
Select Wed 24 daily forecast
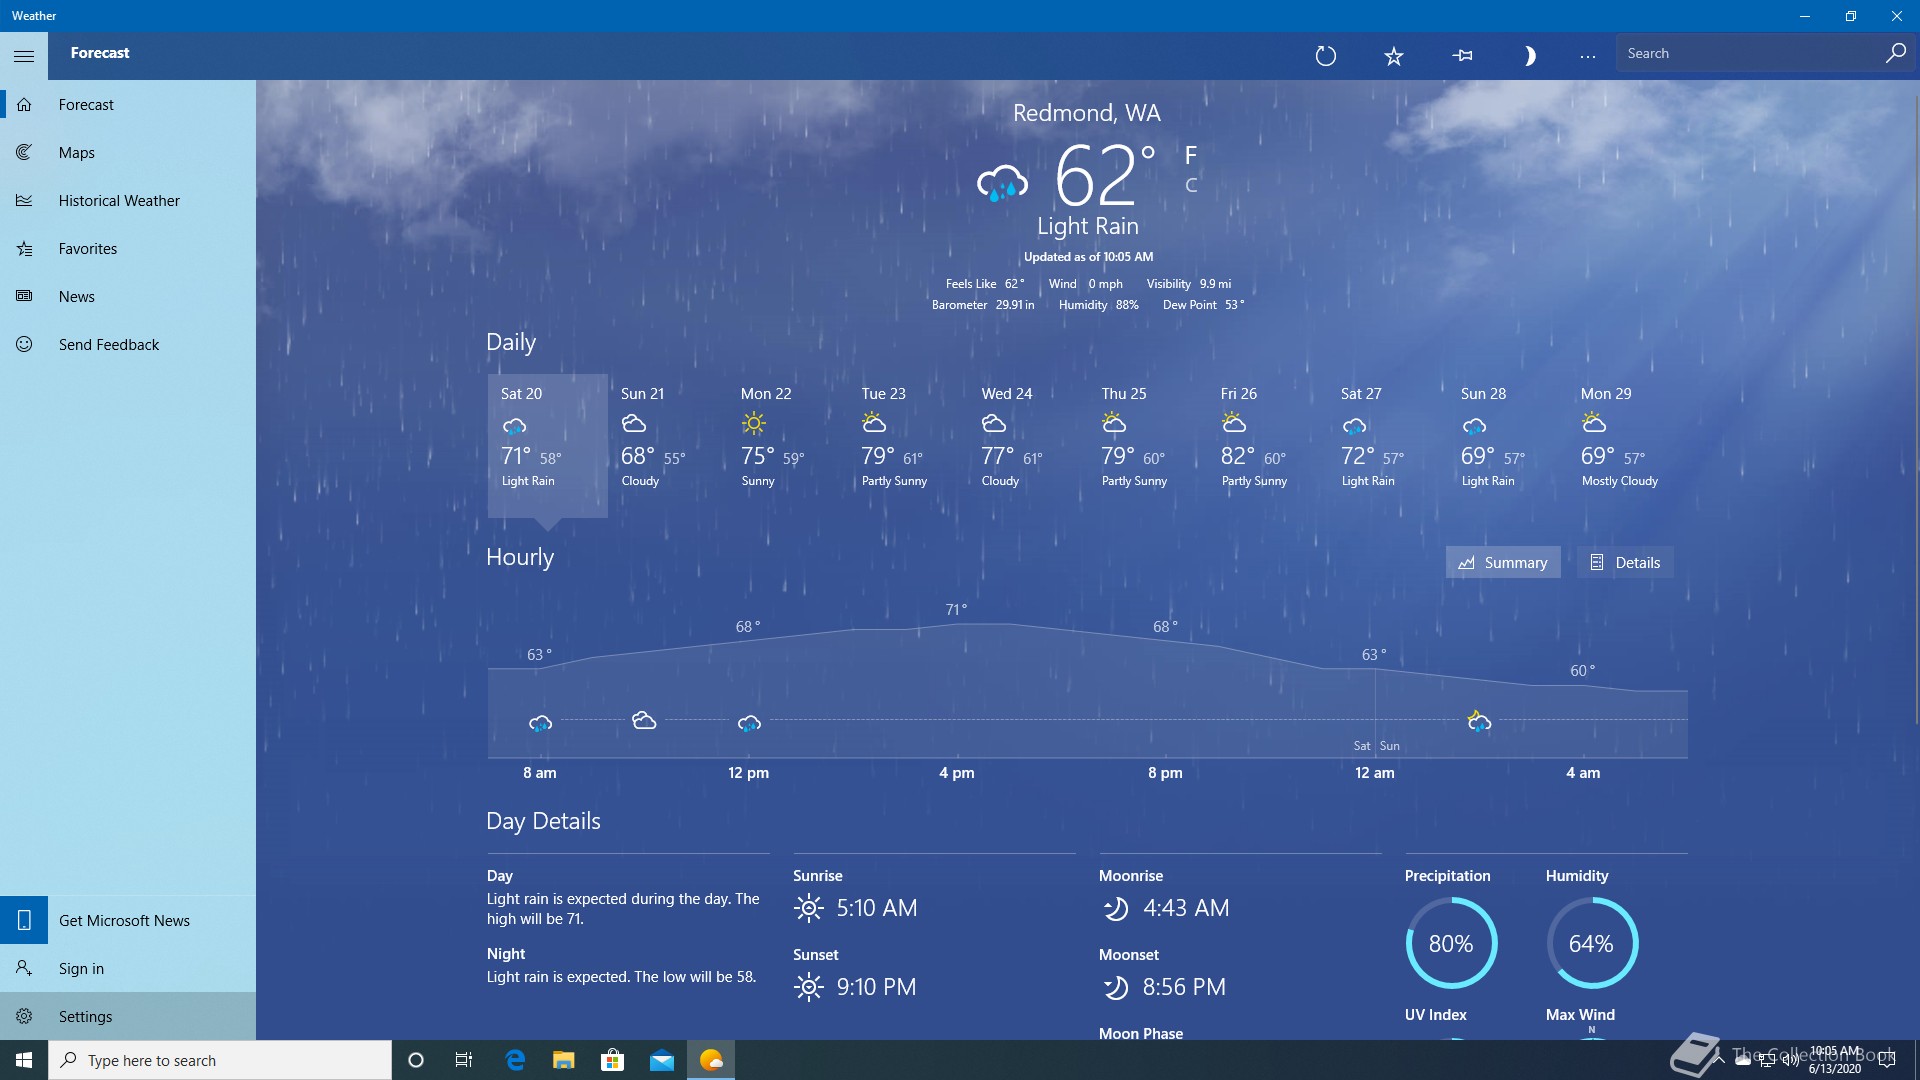[1027, 445]
